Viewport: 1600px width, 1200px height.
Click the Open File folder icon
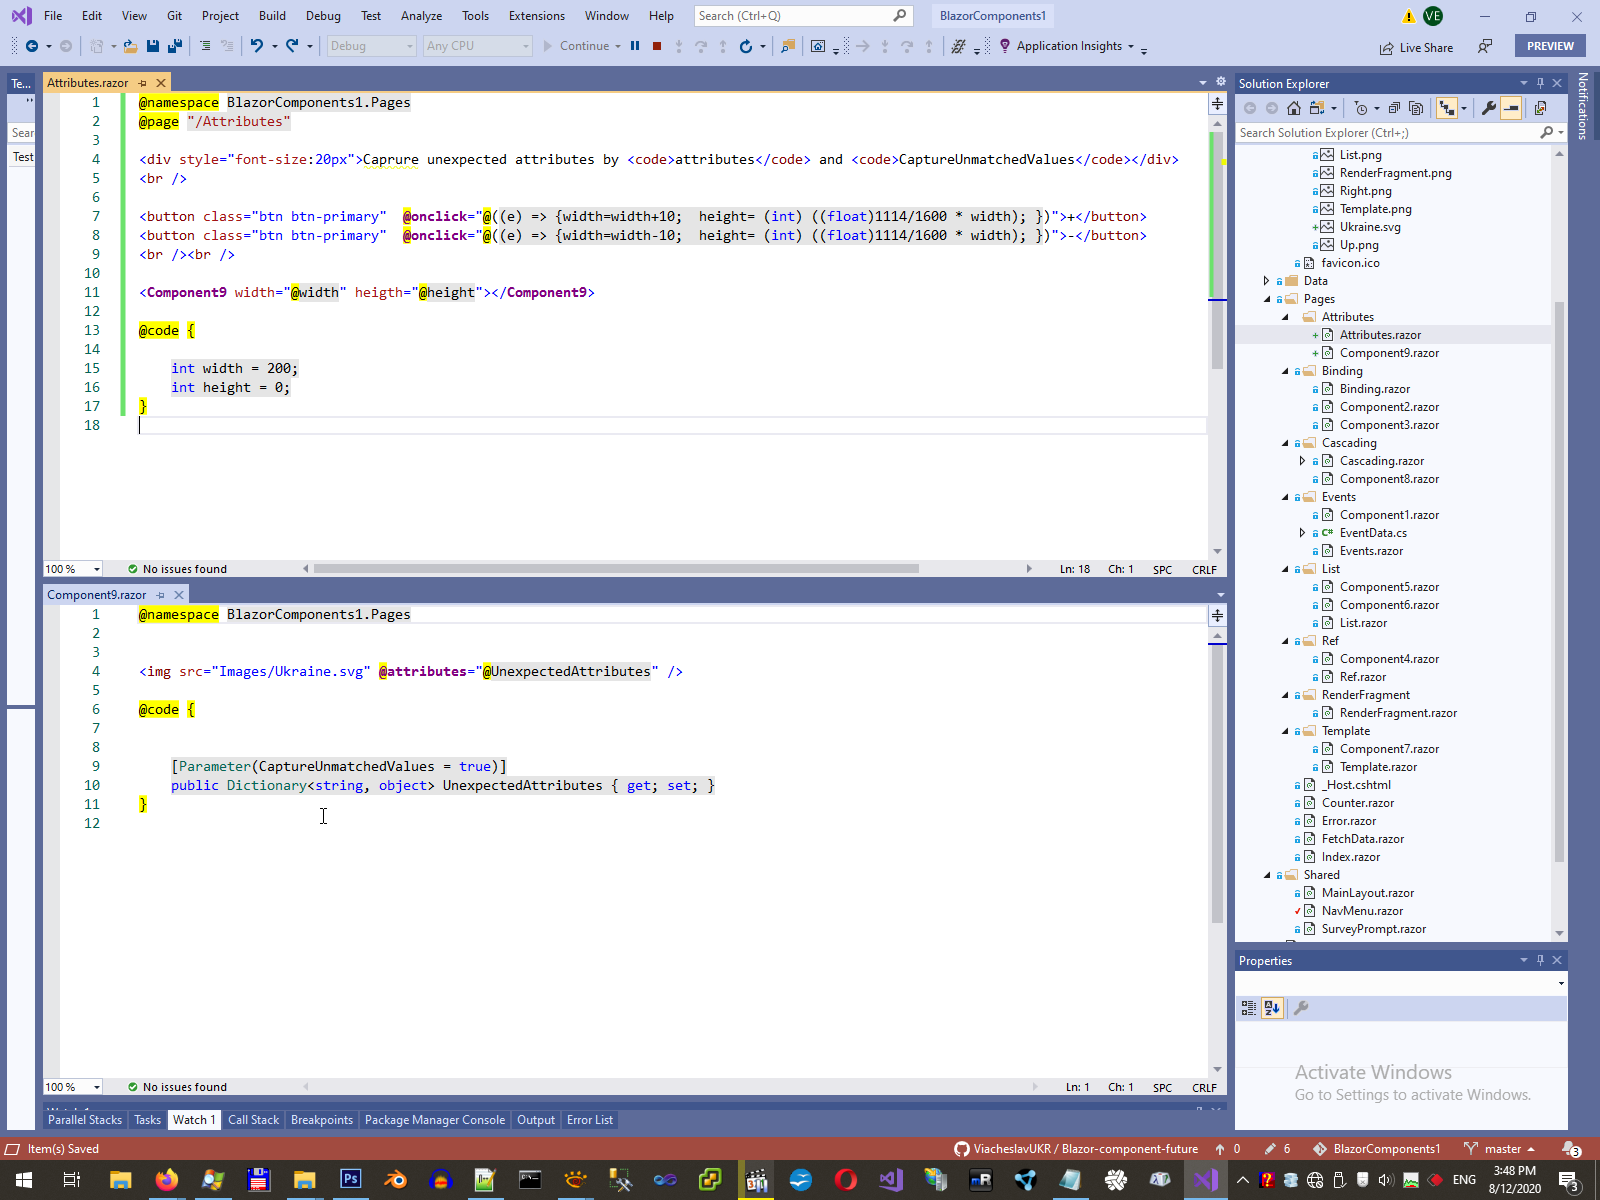(x=130, y=46)
